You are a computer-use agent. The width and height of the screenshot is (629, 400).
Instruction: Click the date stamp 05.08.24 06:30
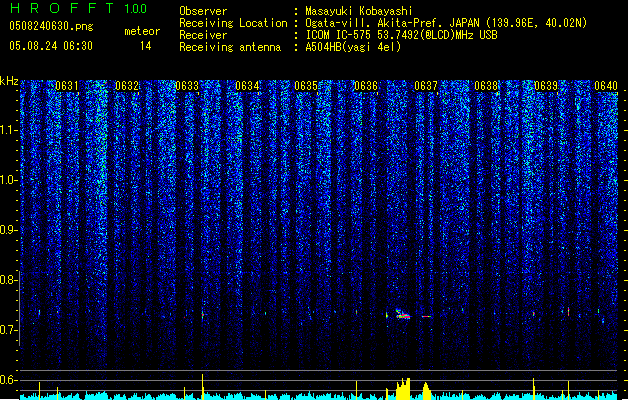pyautogui.click(x=51, y=46)
